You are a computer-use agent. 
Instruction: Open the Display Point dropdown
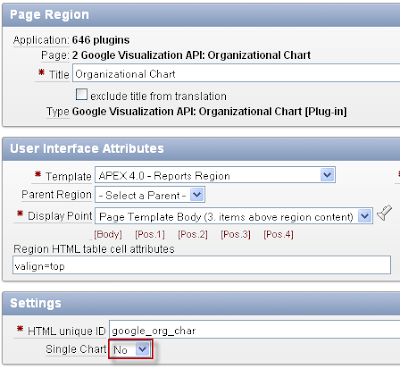pos(234,216)
